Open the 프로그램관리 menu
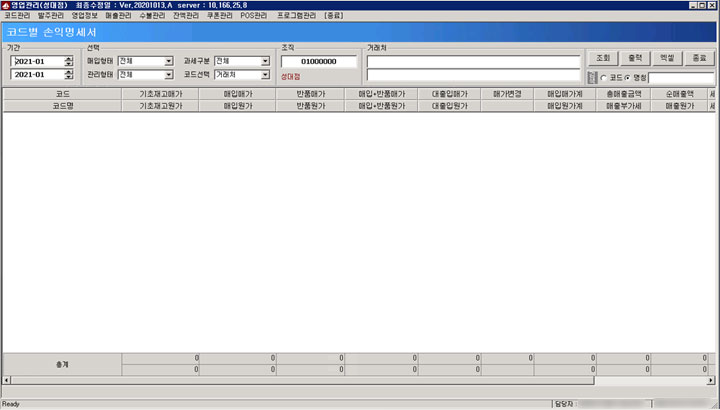The width and height of the screenshot is (720, 410). (x=297, y=16)
